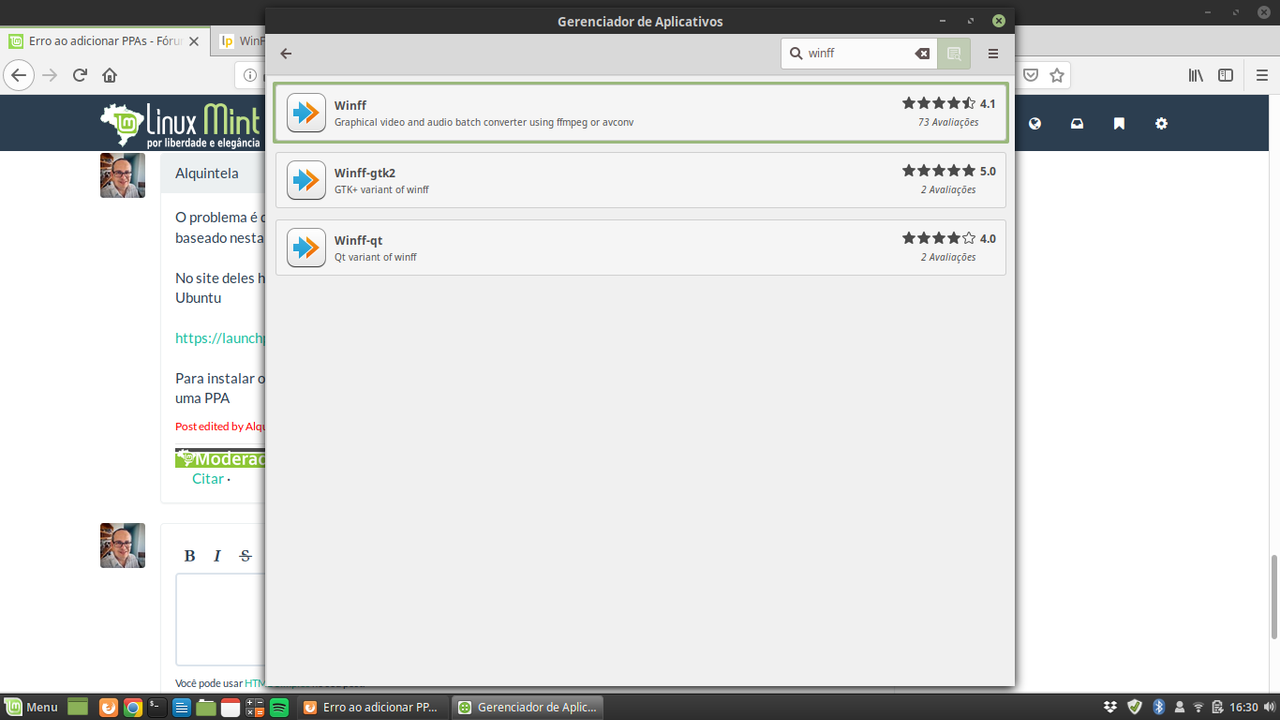This screenshot has width=1280, height=720.
Task: Launch Chrome from panel launcher
Action: (133, 707)
